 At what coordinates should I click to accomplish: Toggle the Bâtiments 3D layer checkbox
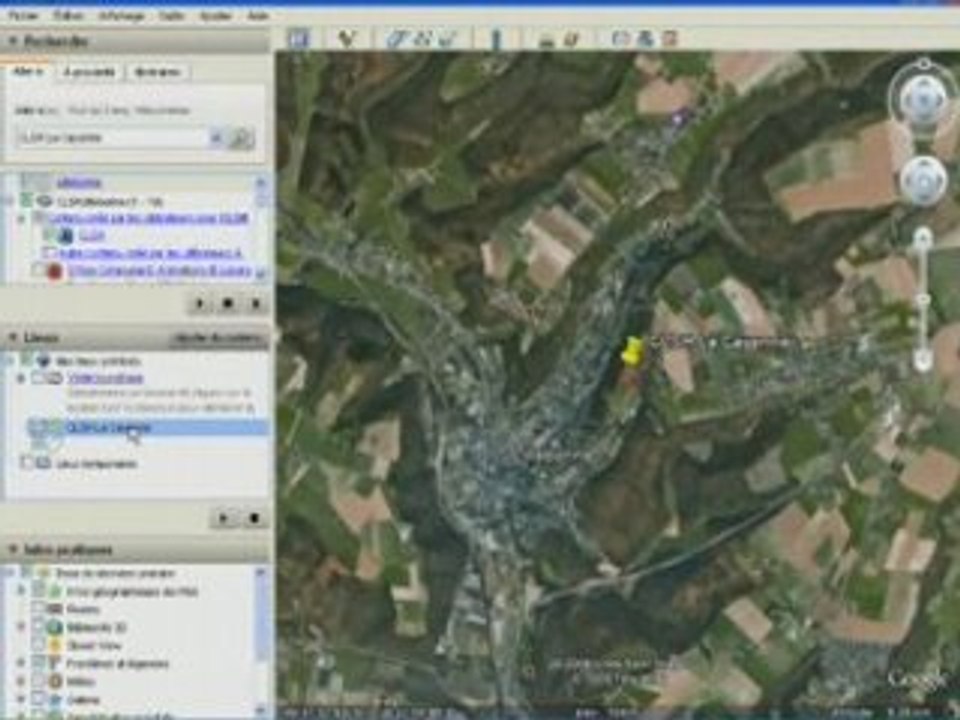[x=37, y=627]
